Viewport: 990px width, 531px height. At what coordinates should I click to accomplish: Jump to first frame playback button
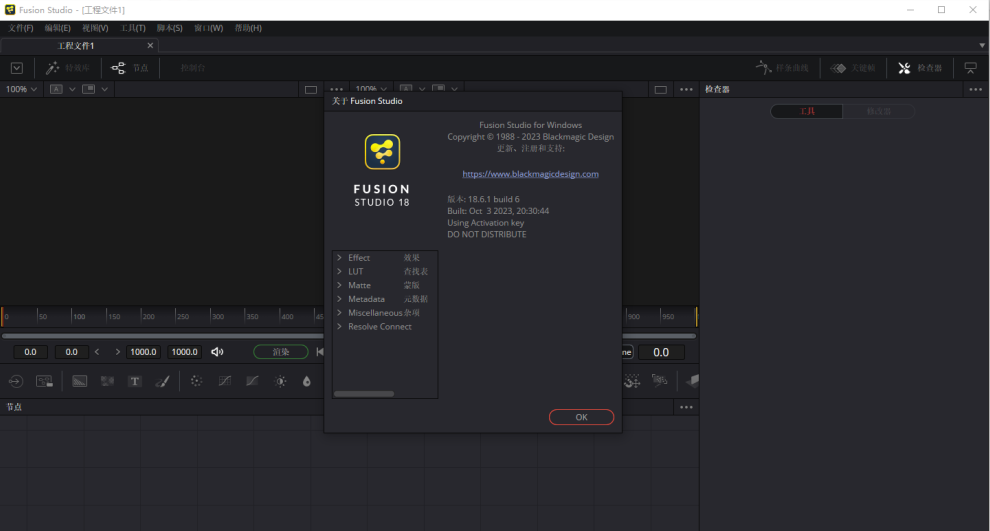(320, 352)
